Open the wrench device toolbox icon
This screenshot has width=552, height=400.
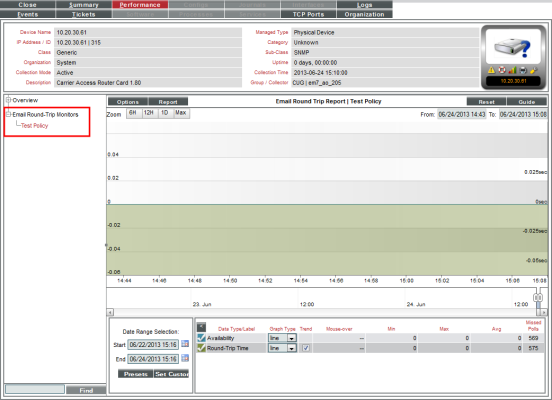tap(534, 70)
